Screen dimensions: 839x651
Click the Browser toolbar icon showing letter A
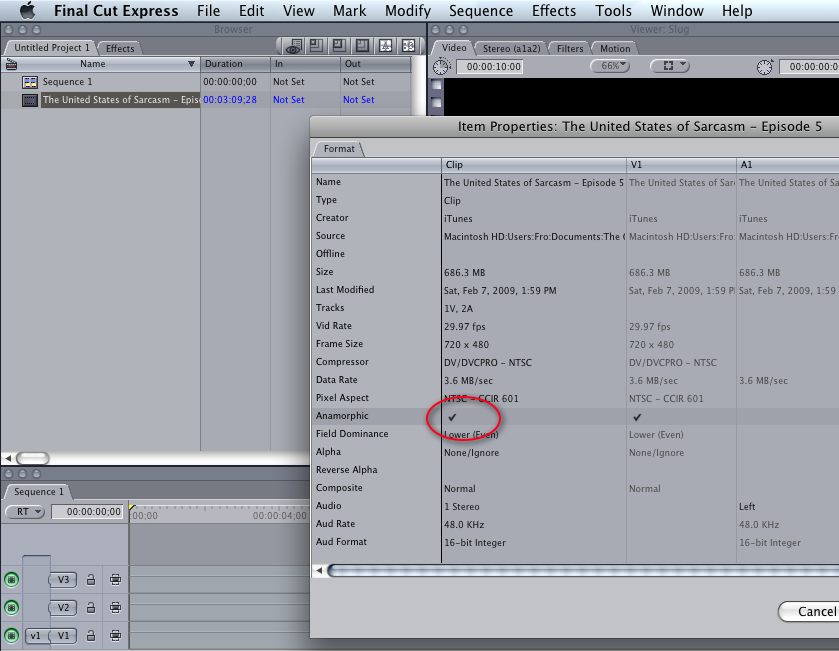point(385,47)
